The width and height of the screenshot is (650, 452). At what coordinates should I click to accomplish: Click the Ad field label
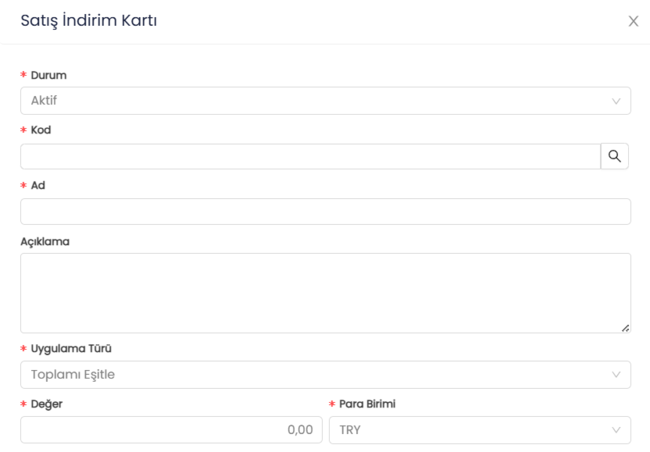tap(38, 185)
